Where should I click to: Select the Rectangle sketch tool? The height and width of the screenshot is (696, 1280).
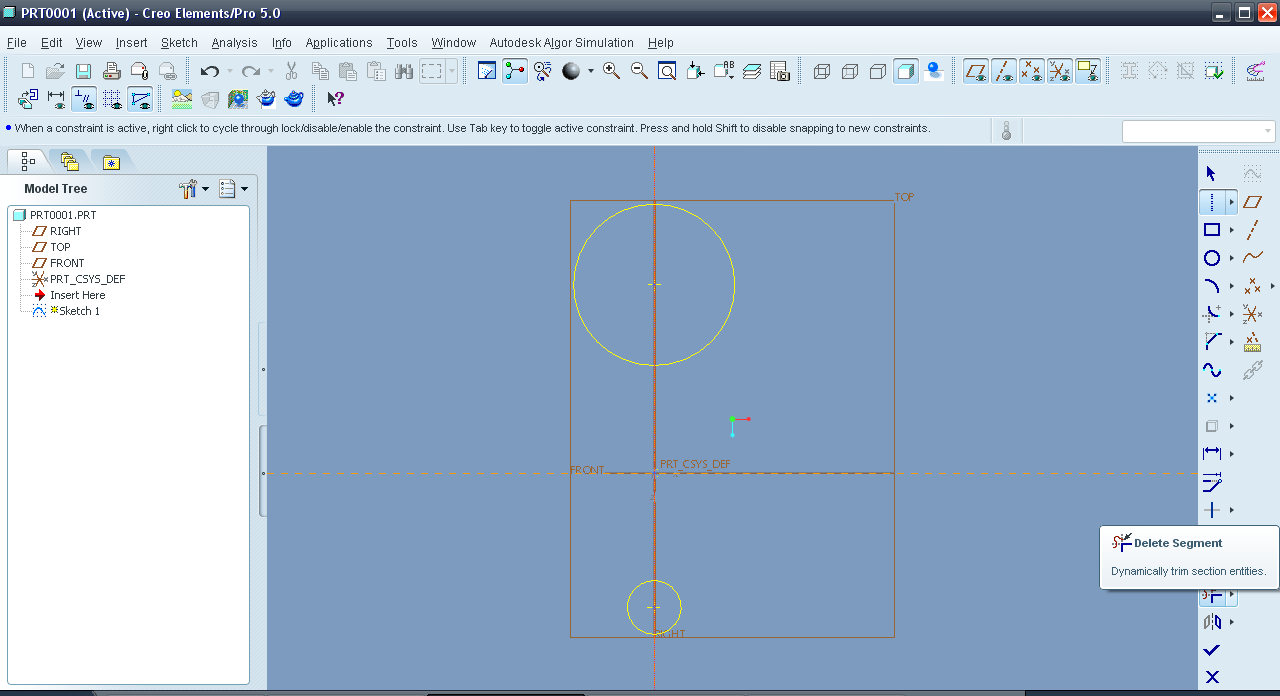(1211, 230)
